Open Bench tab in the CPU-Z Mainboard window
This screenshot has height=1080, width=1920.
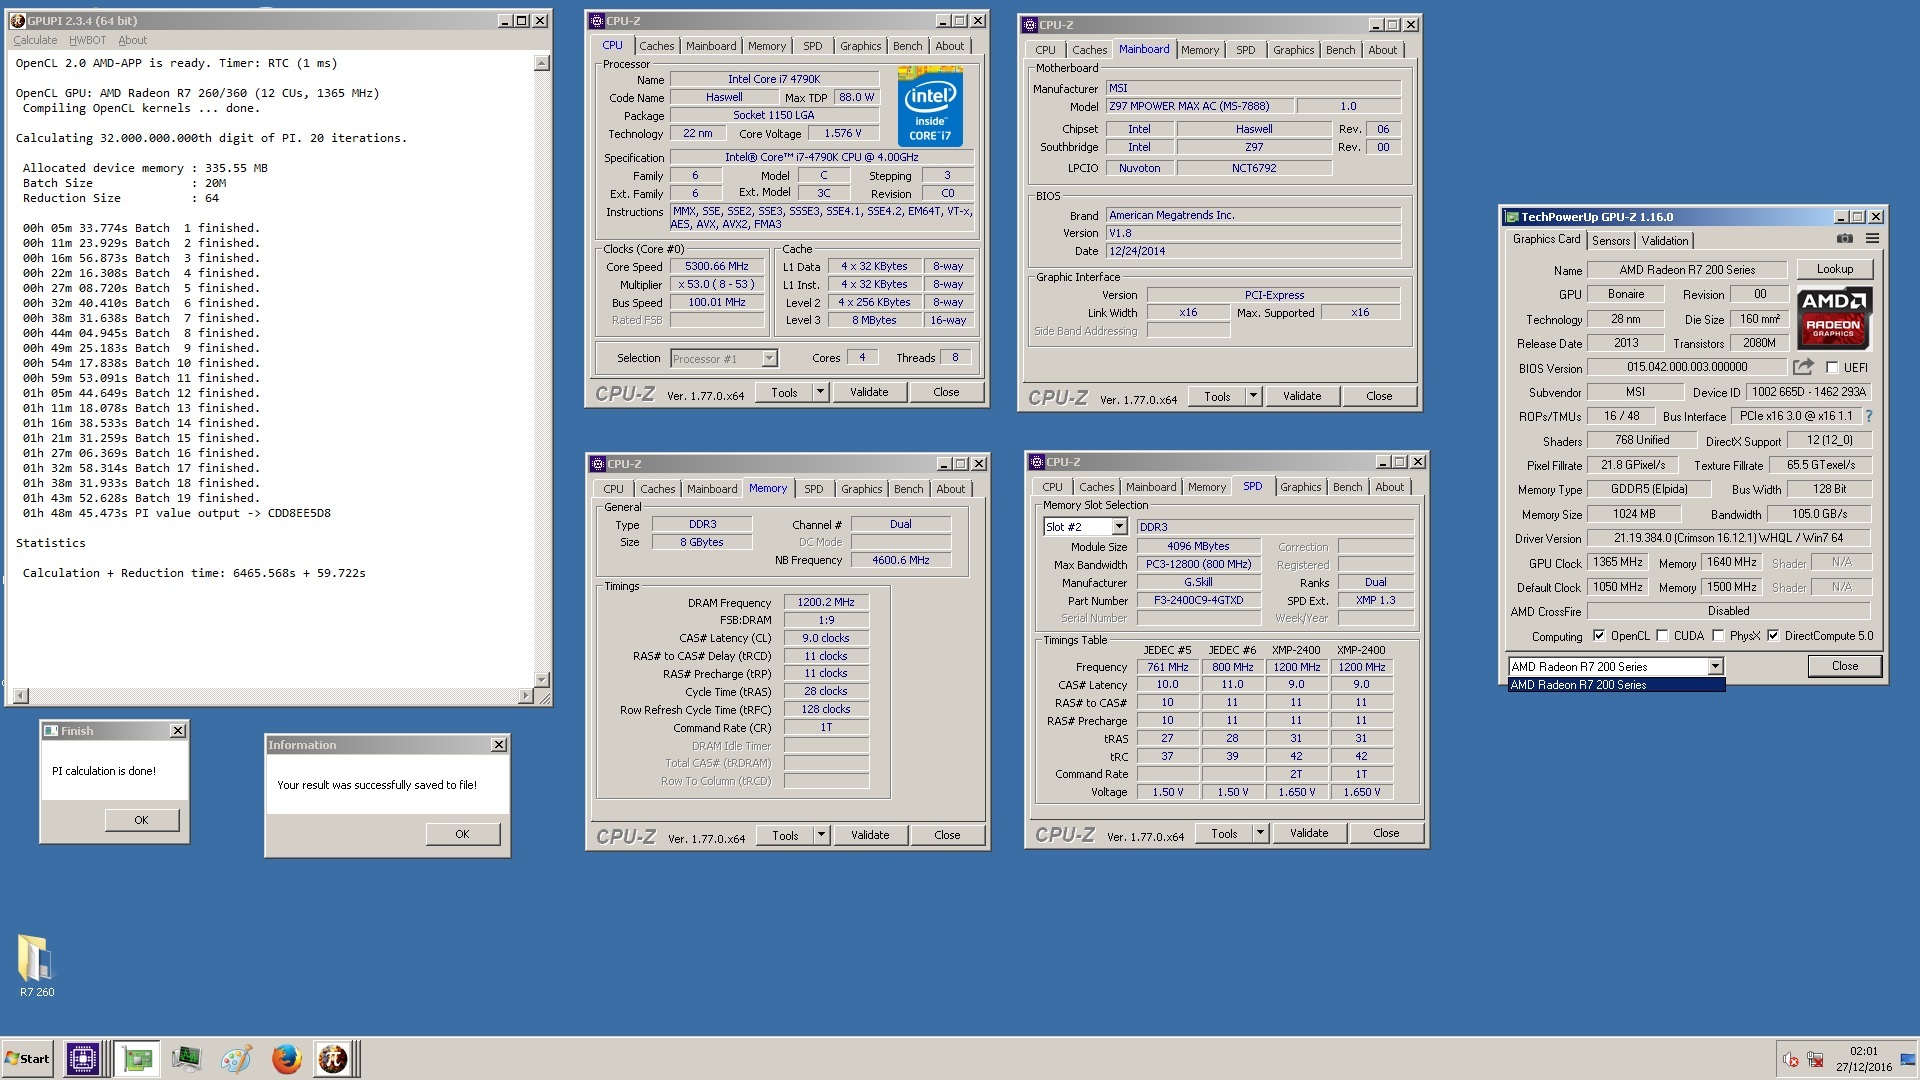click(1340, 50)
